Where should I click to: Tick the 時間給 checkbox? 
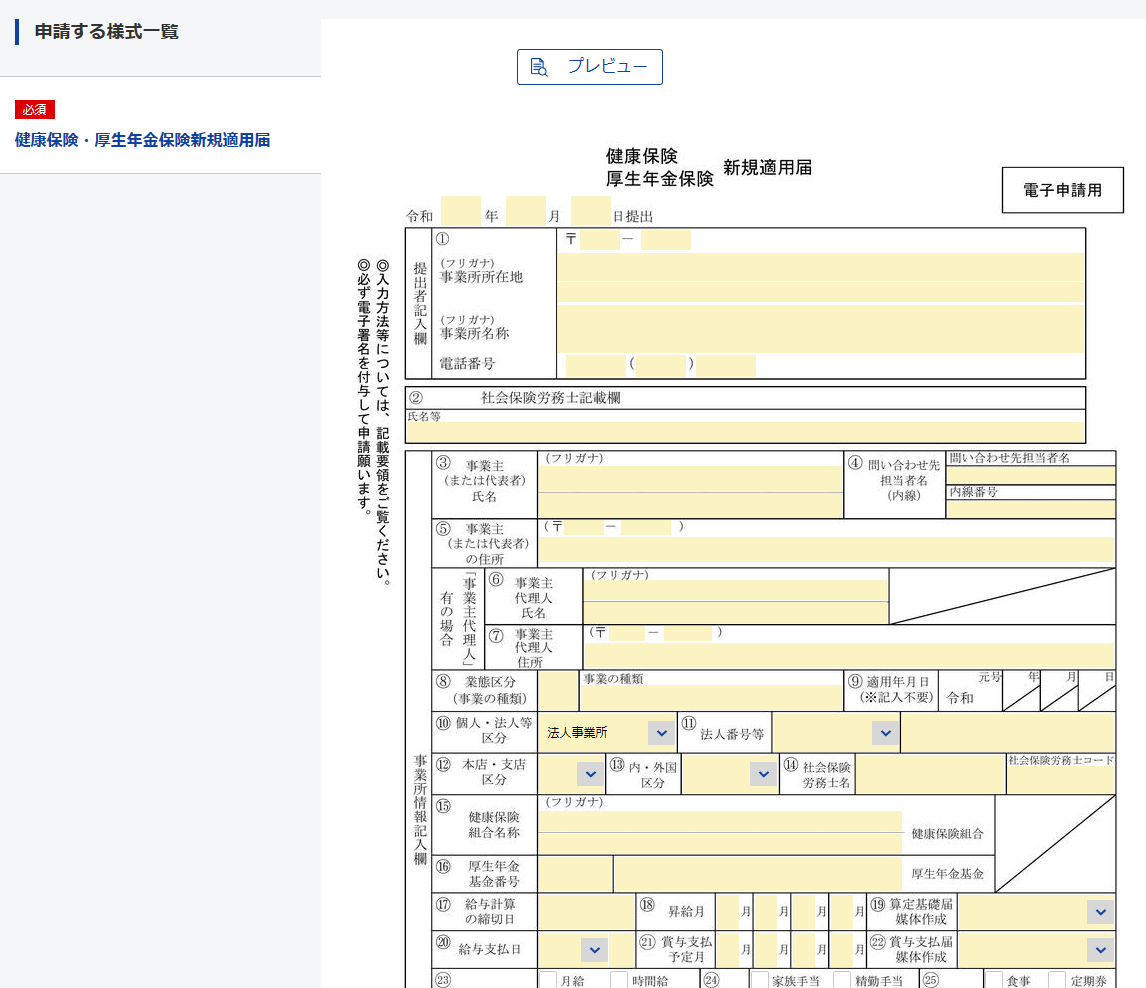click(620, 980)
